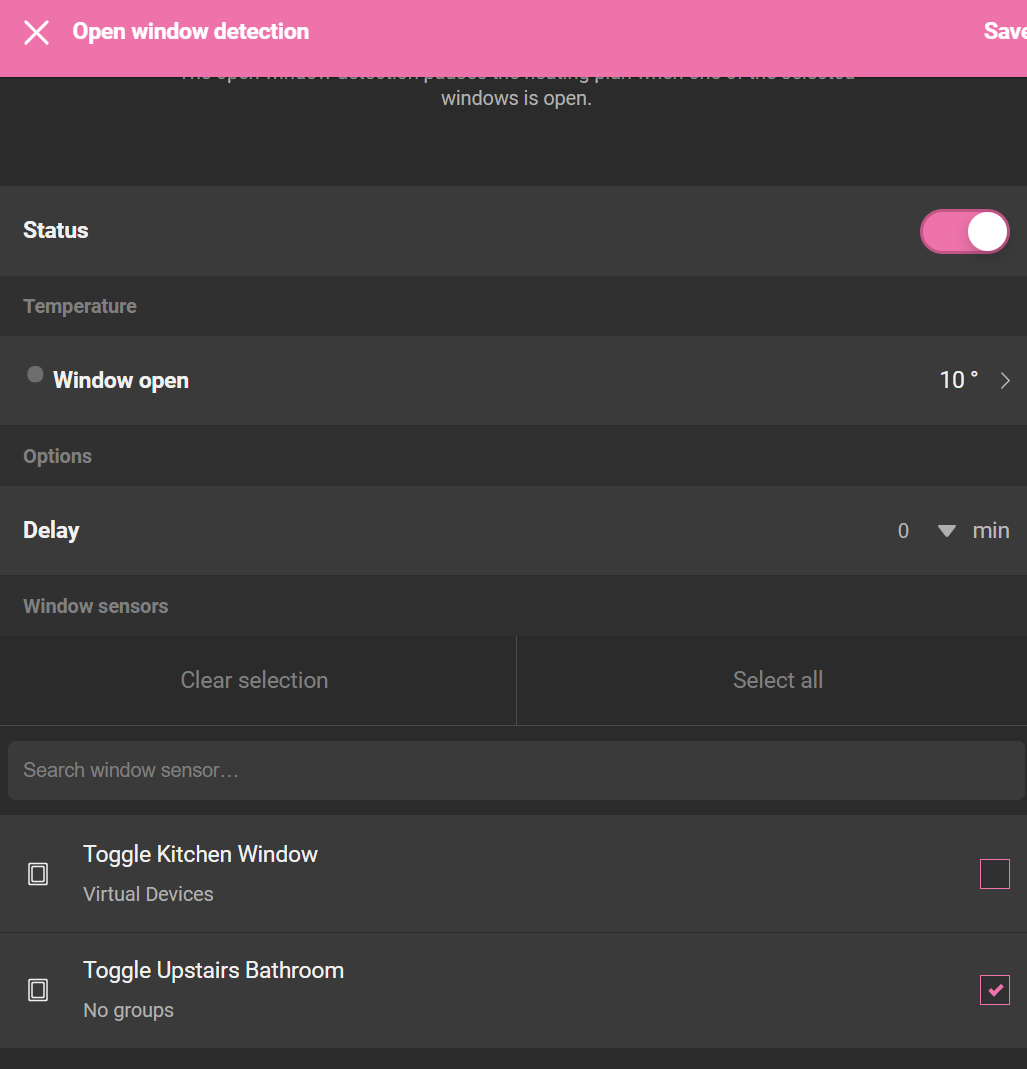This screenshot has height=1069, width=1027.
Task: Click the Delay value 0
Action: (x=903, y=531)
